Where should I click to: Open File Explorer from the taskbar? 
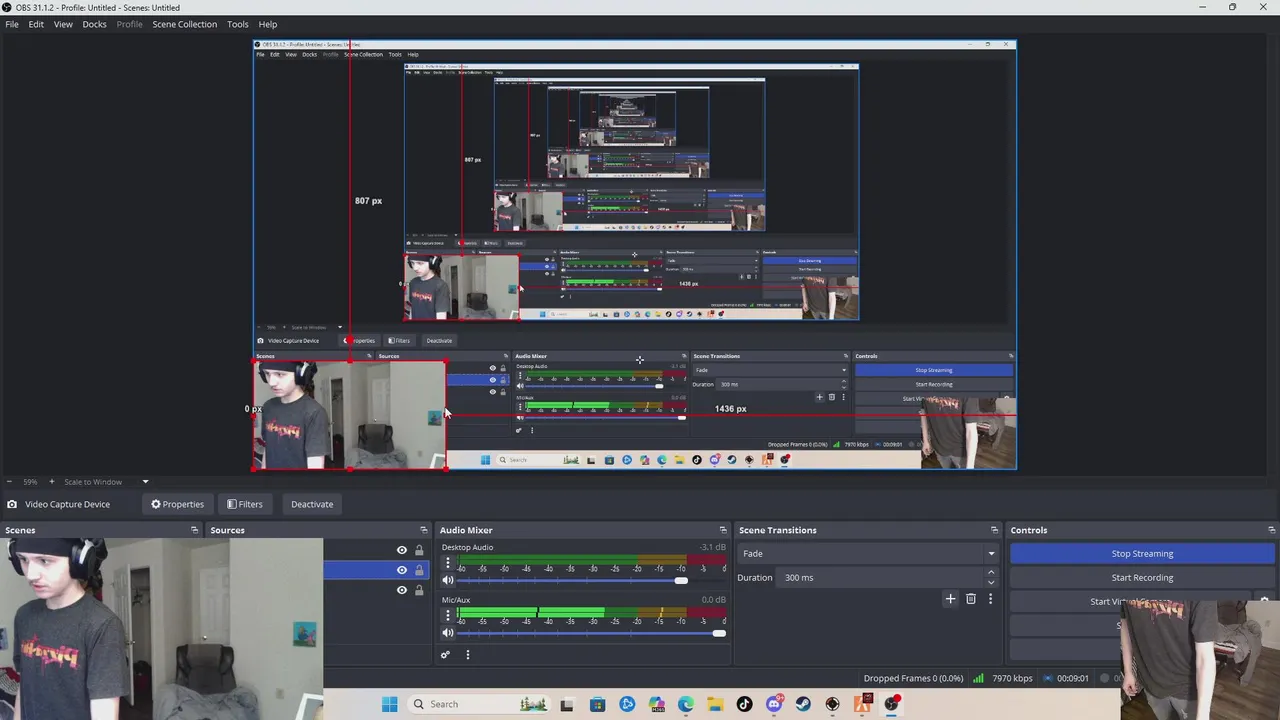(x=714, y=704)
